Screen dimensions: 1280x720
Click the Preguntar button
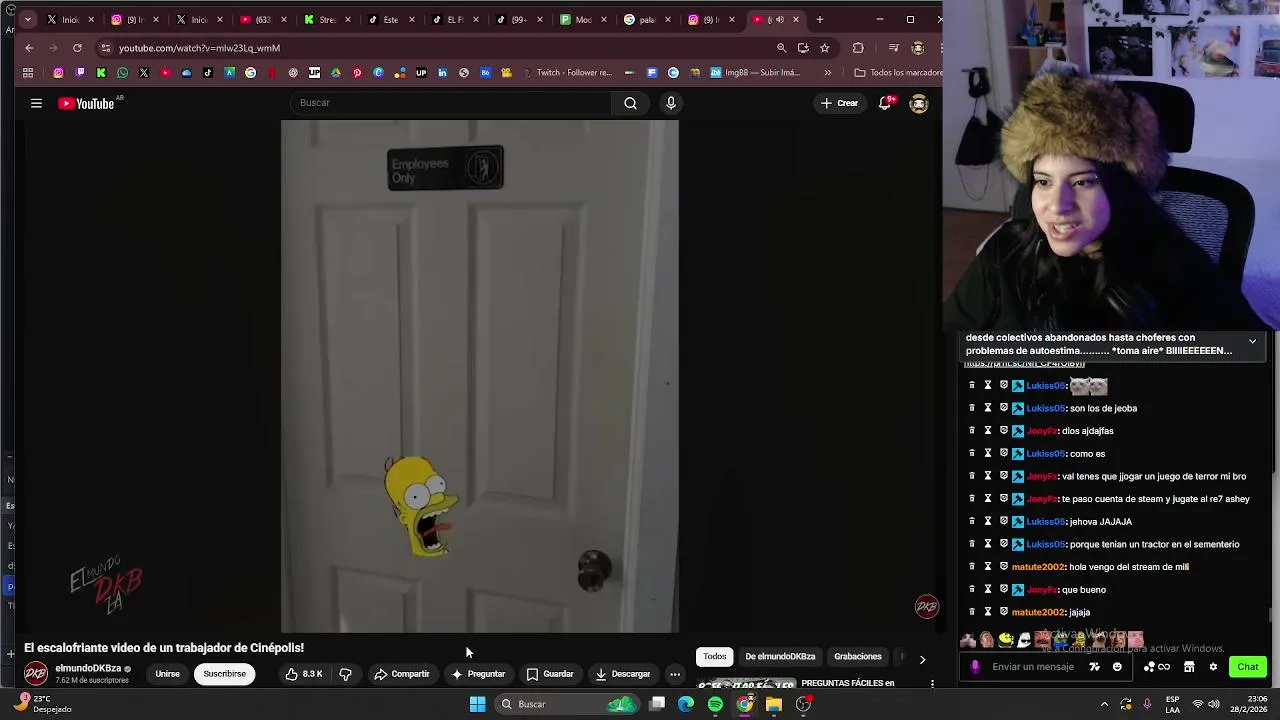coord(478,674)
